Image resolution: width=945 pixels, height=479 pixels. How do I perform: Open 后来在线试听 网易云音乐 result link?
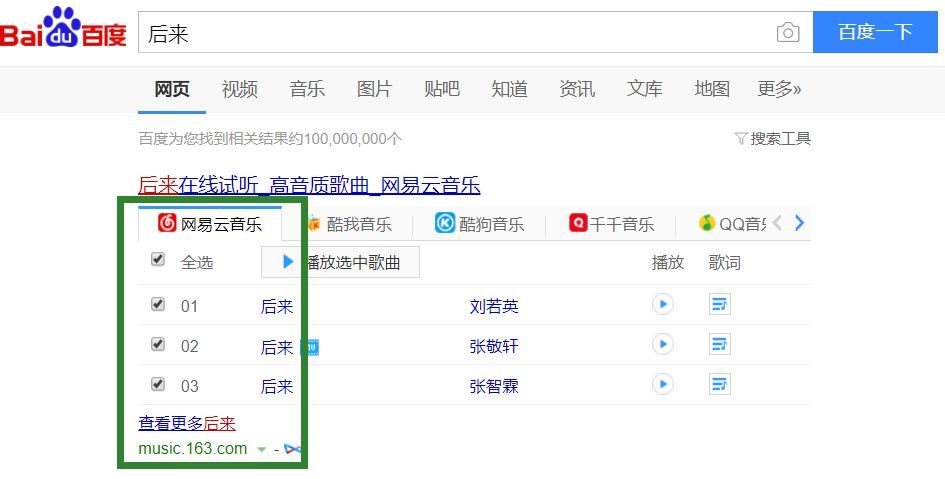(x=309, y=185)
